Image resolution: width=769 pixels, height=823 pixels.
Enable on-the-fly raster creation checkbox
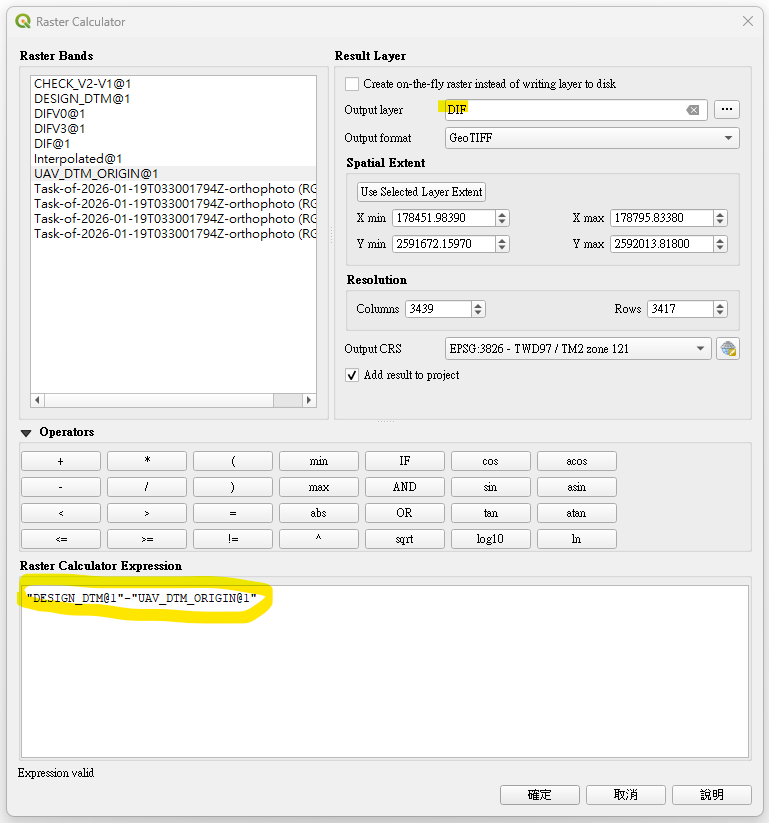click(x=352, y=85)
